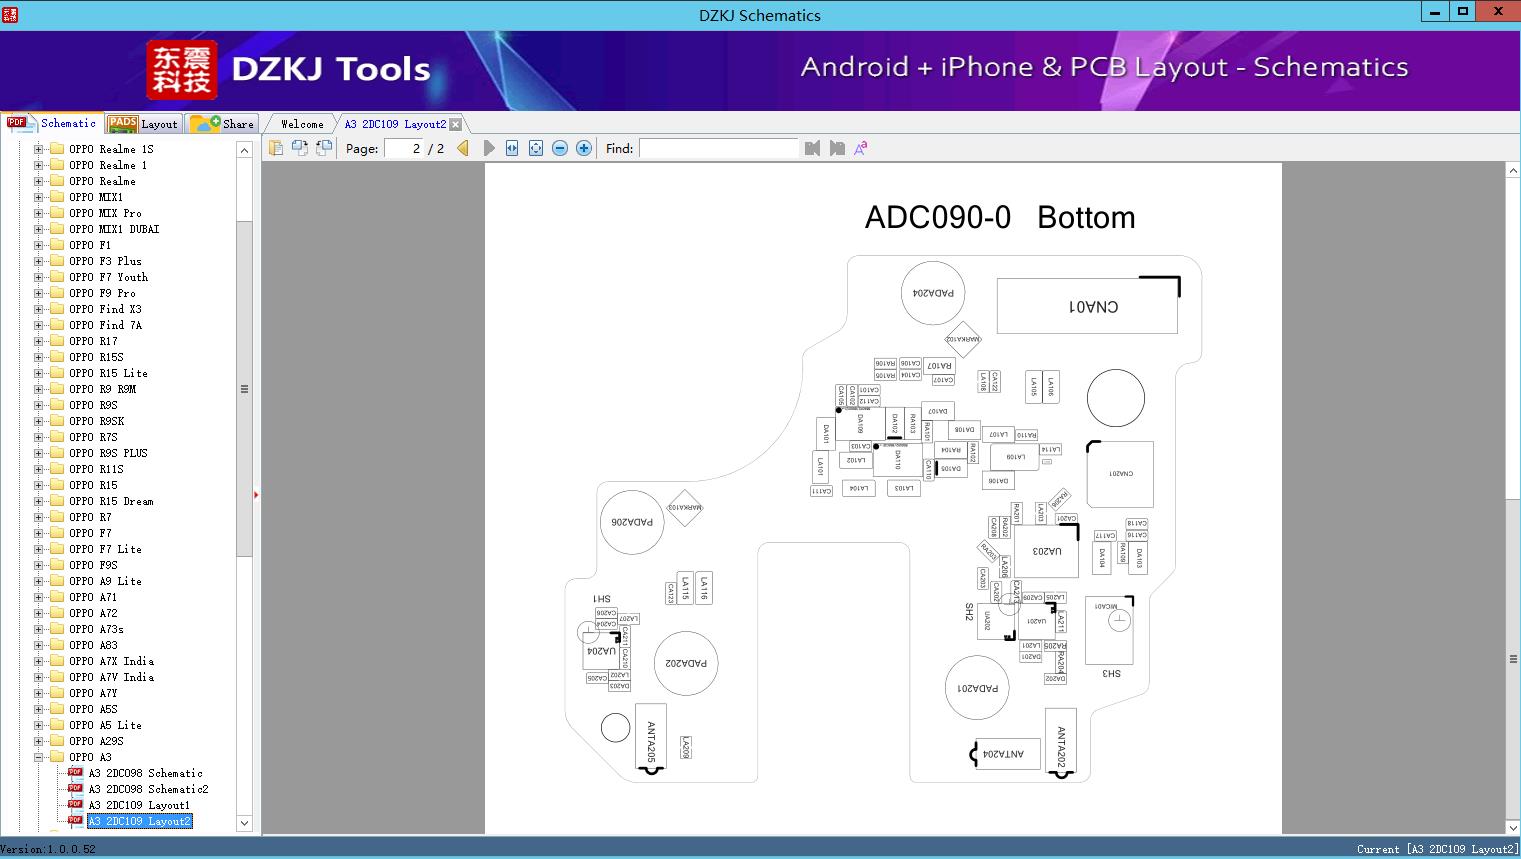The width and height of the screenshot is (1521, 859).
Task: Click the app icon in title bar
Action: (x=10, y=14)
